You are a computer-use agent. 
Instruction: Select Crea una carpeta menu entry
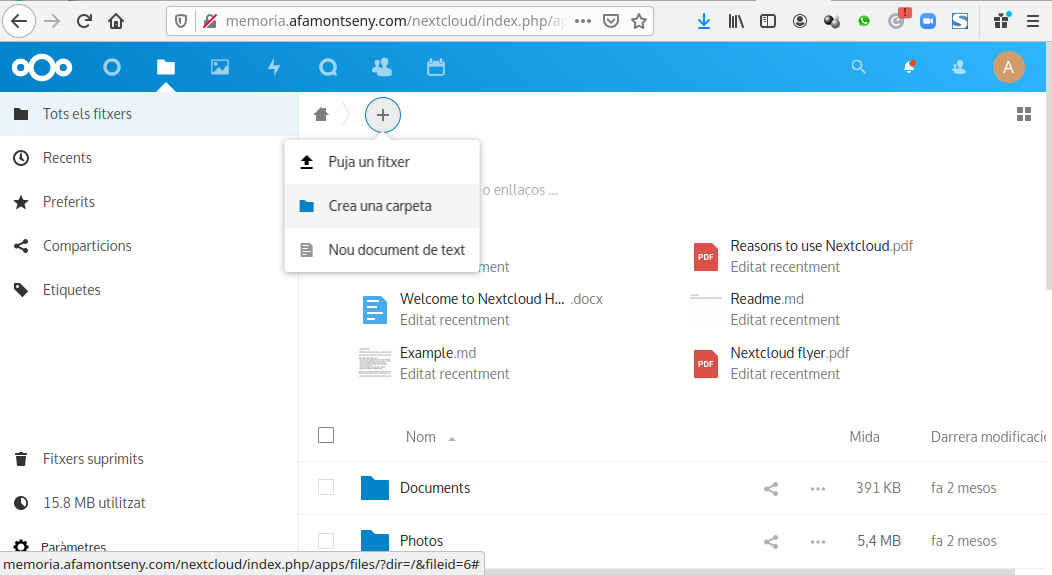coord(380,206)
